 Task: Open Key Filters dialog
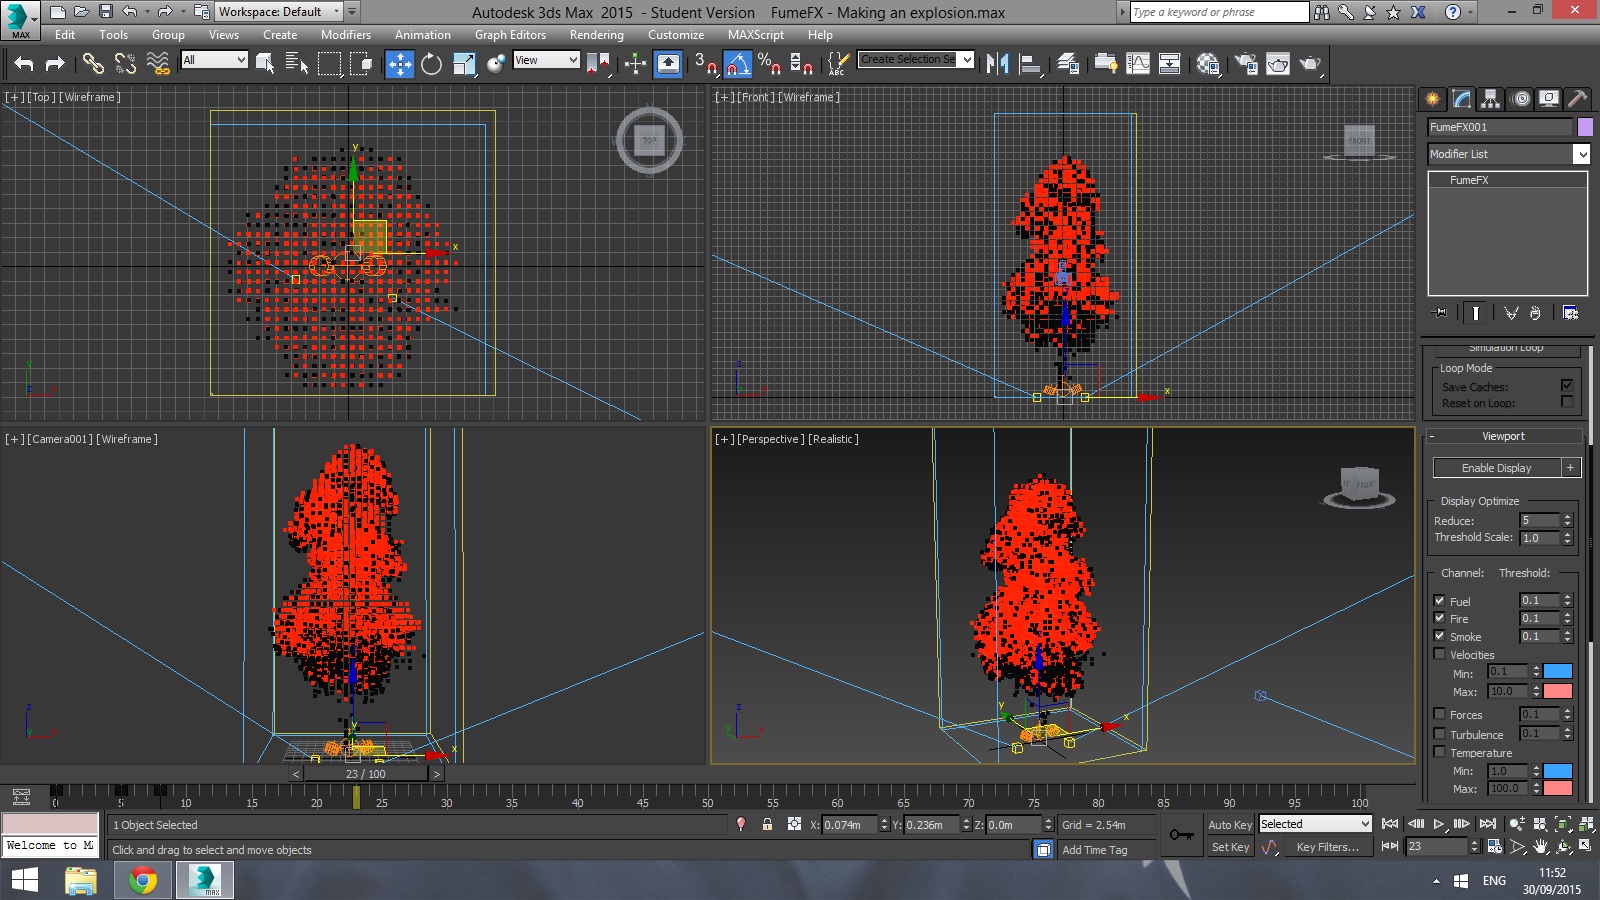tap(1328, 847)
